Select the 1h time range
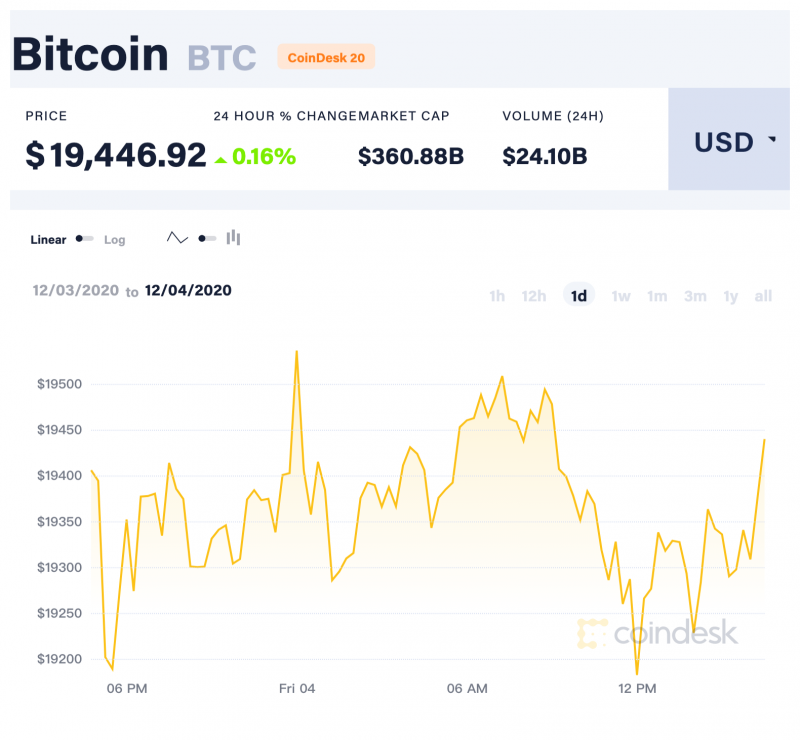The height and width of the screenshot is (740, 800). click(496, 296)
